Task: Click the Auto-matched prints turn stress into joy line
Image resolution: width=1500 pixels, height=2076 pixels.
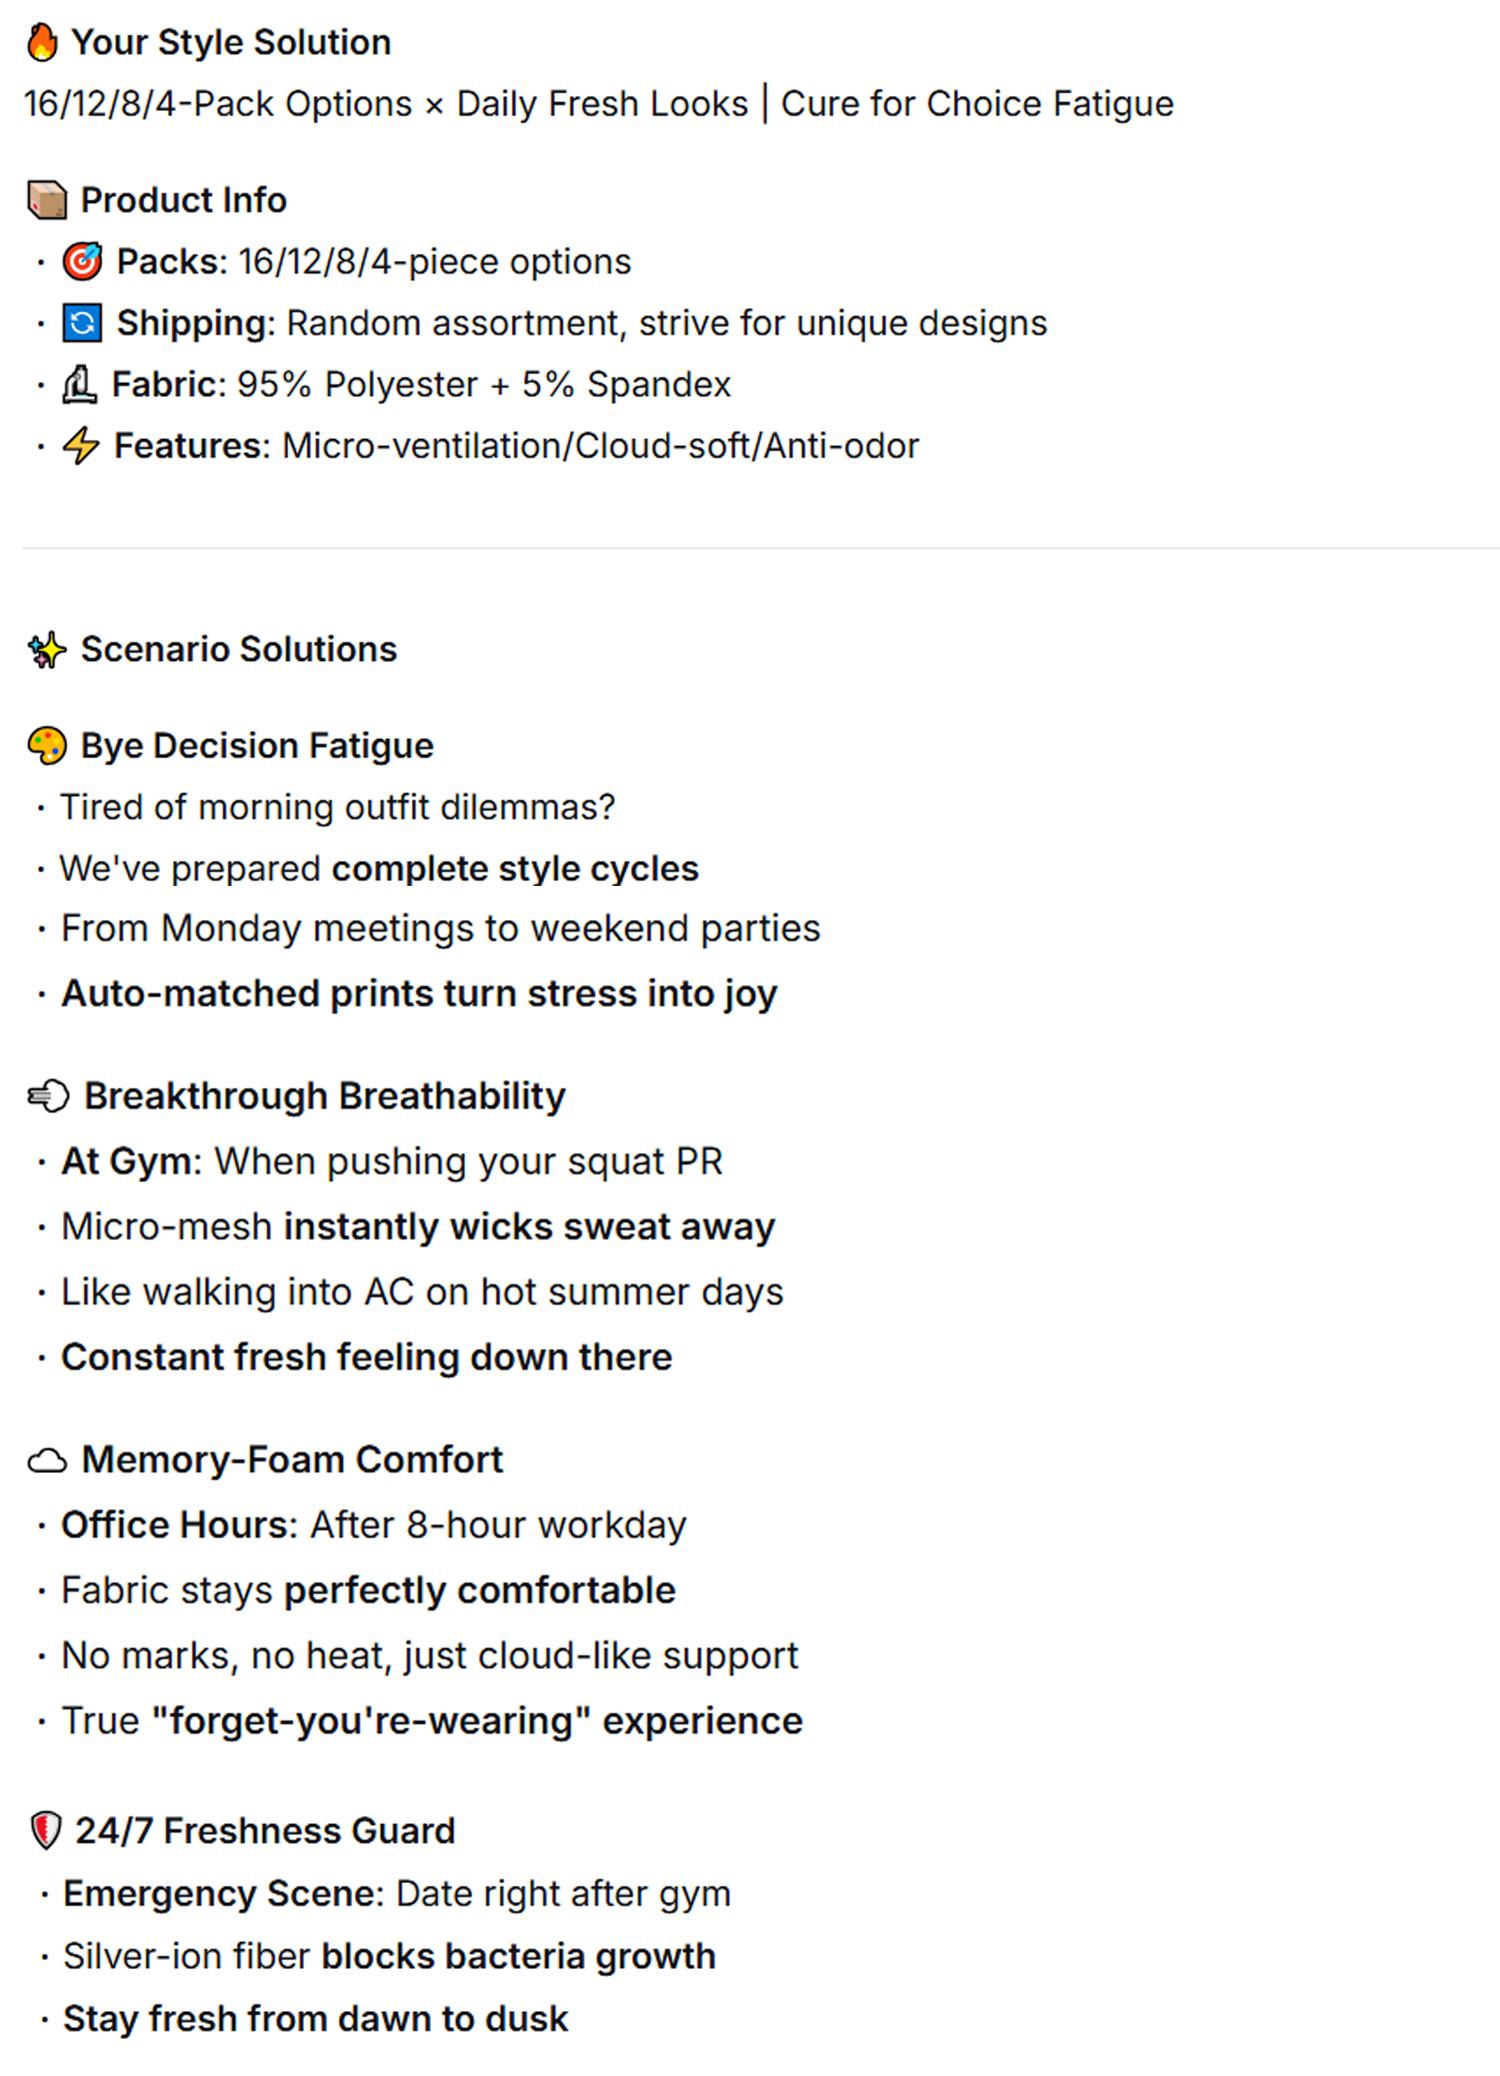Action: pos(419,994)
